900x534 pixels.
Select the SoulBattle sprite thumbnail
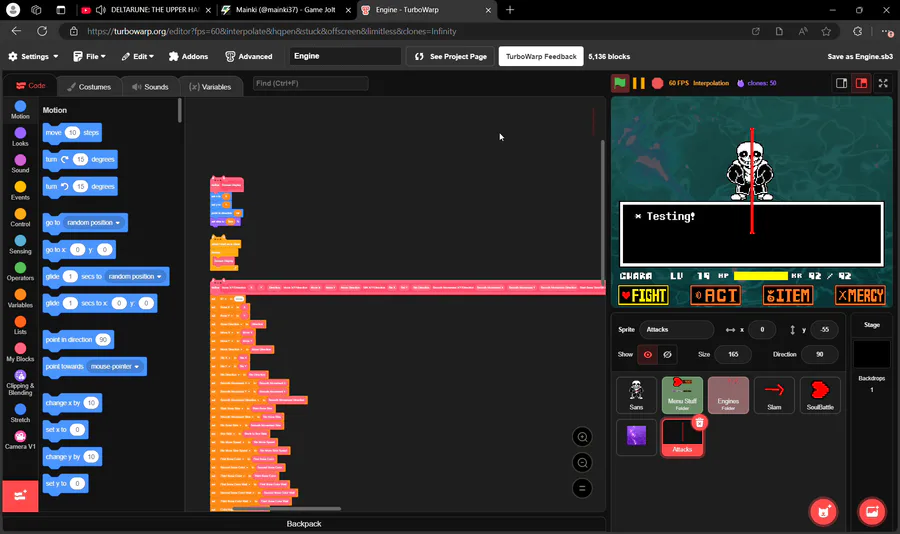820,395
